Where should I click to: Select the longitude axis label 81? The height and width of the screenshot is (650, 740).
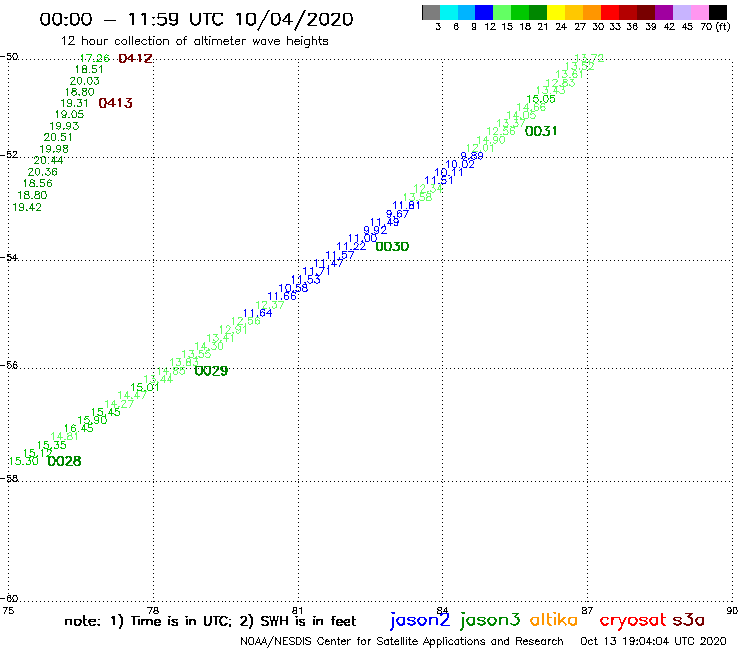(x=297, y=611)
